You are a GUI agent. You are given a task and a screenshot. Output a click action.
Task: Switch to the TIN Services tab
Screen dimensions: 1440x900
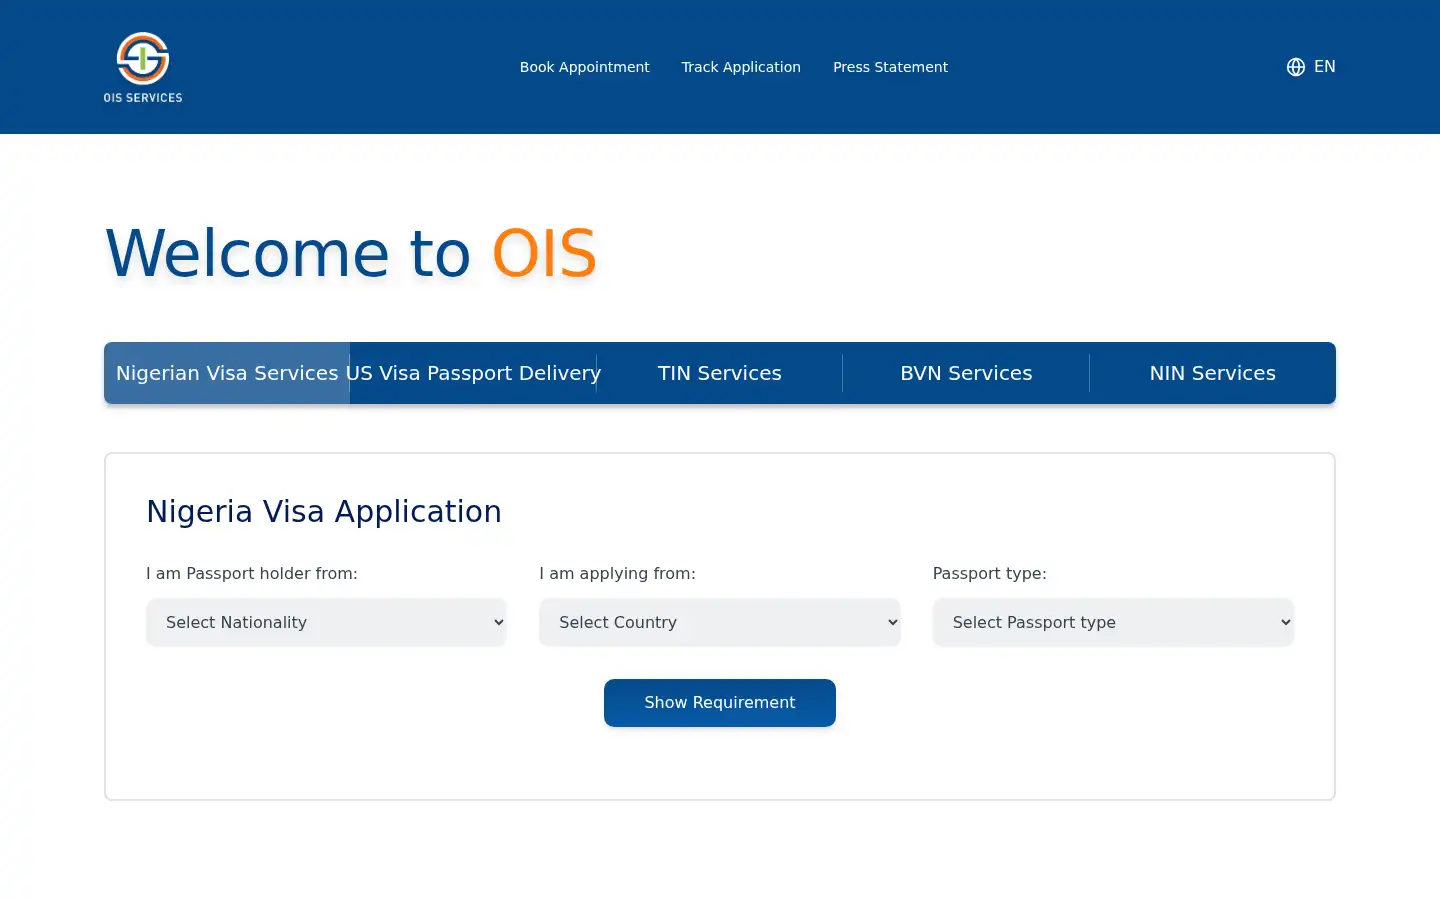click(720, 373)
